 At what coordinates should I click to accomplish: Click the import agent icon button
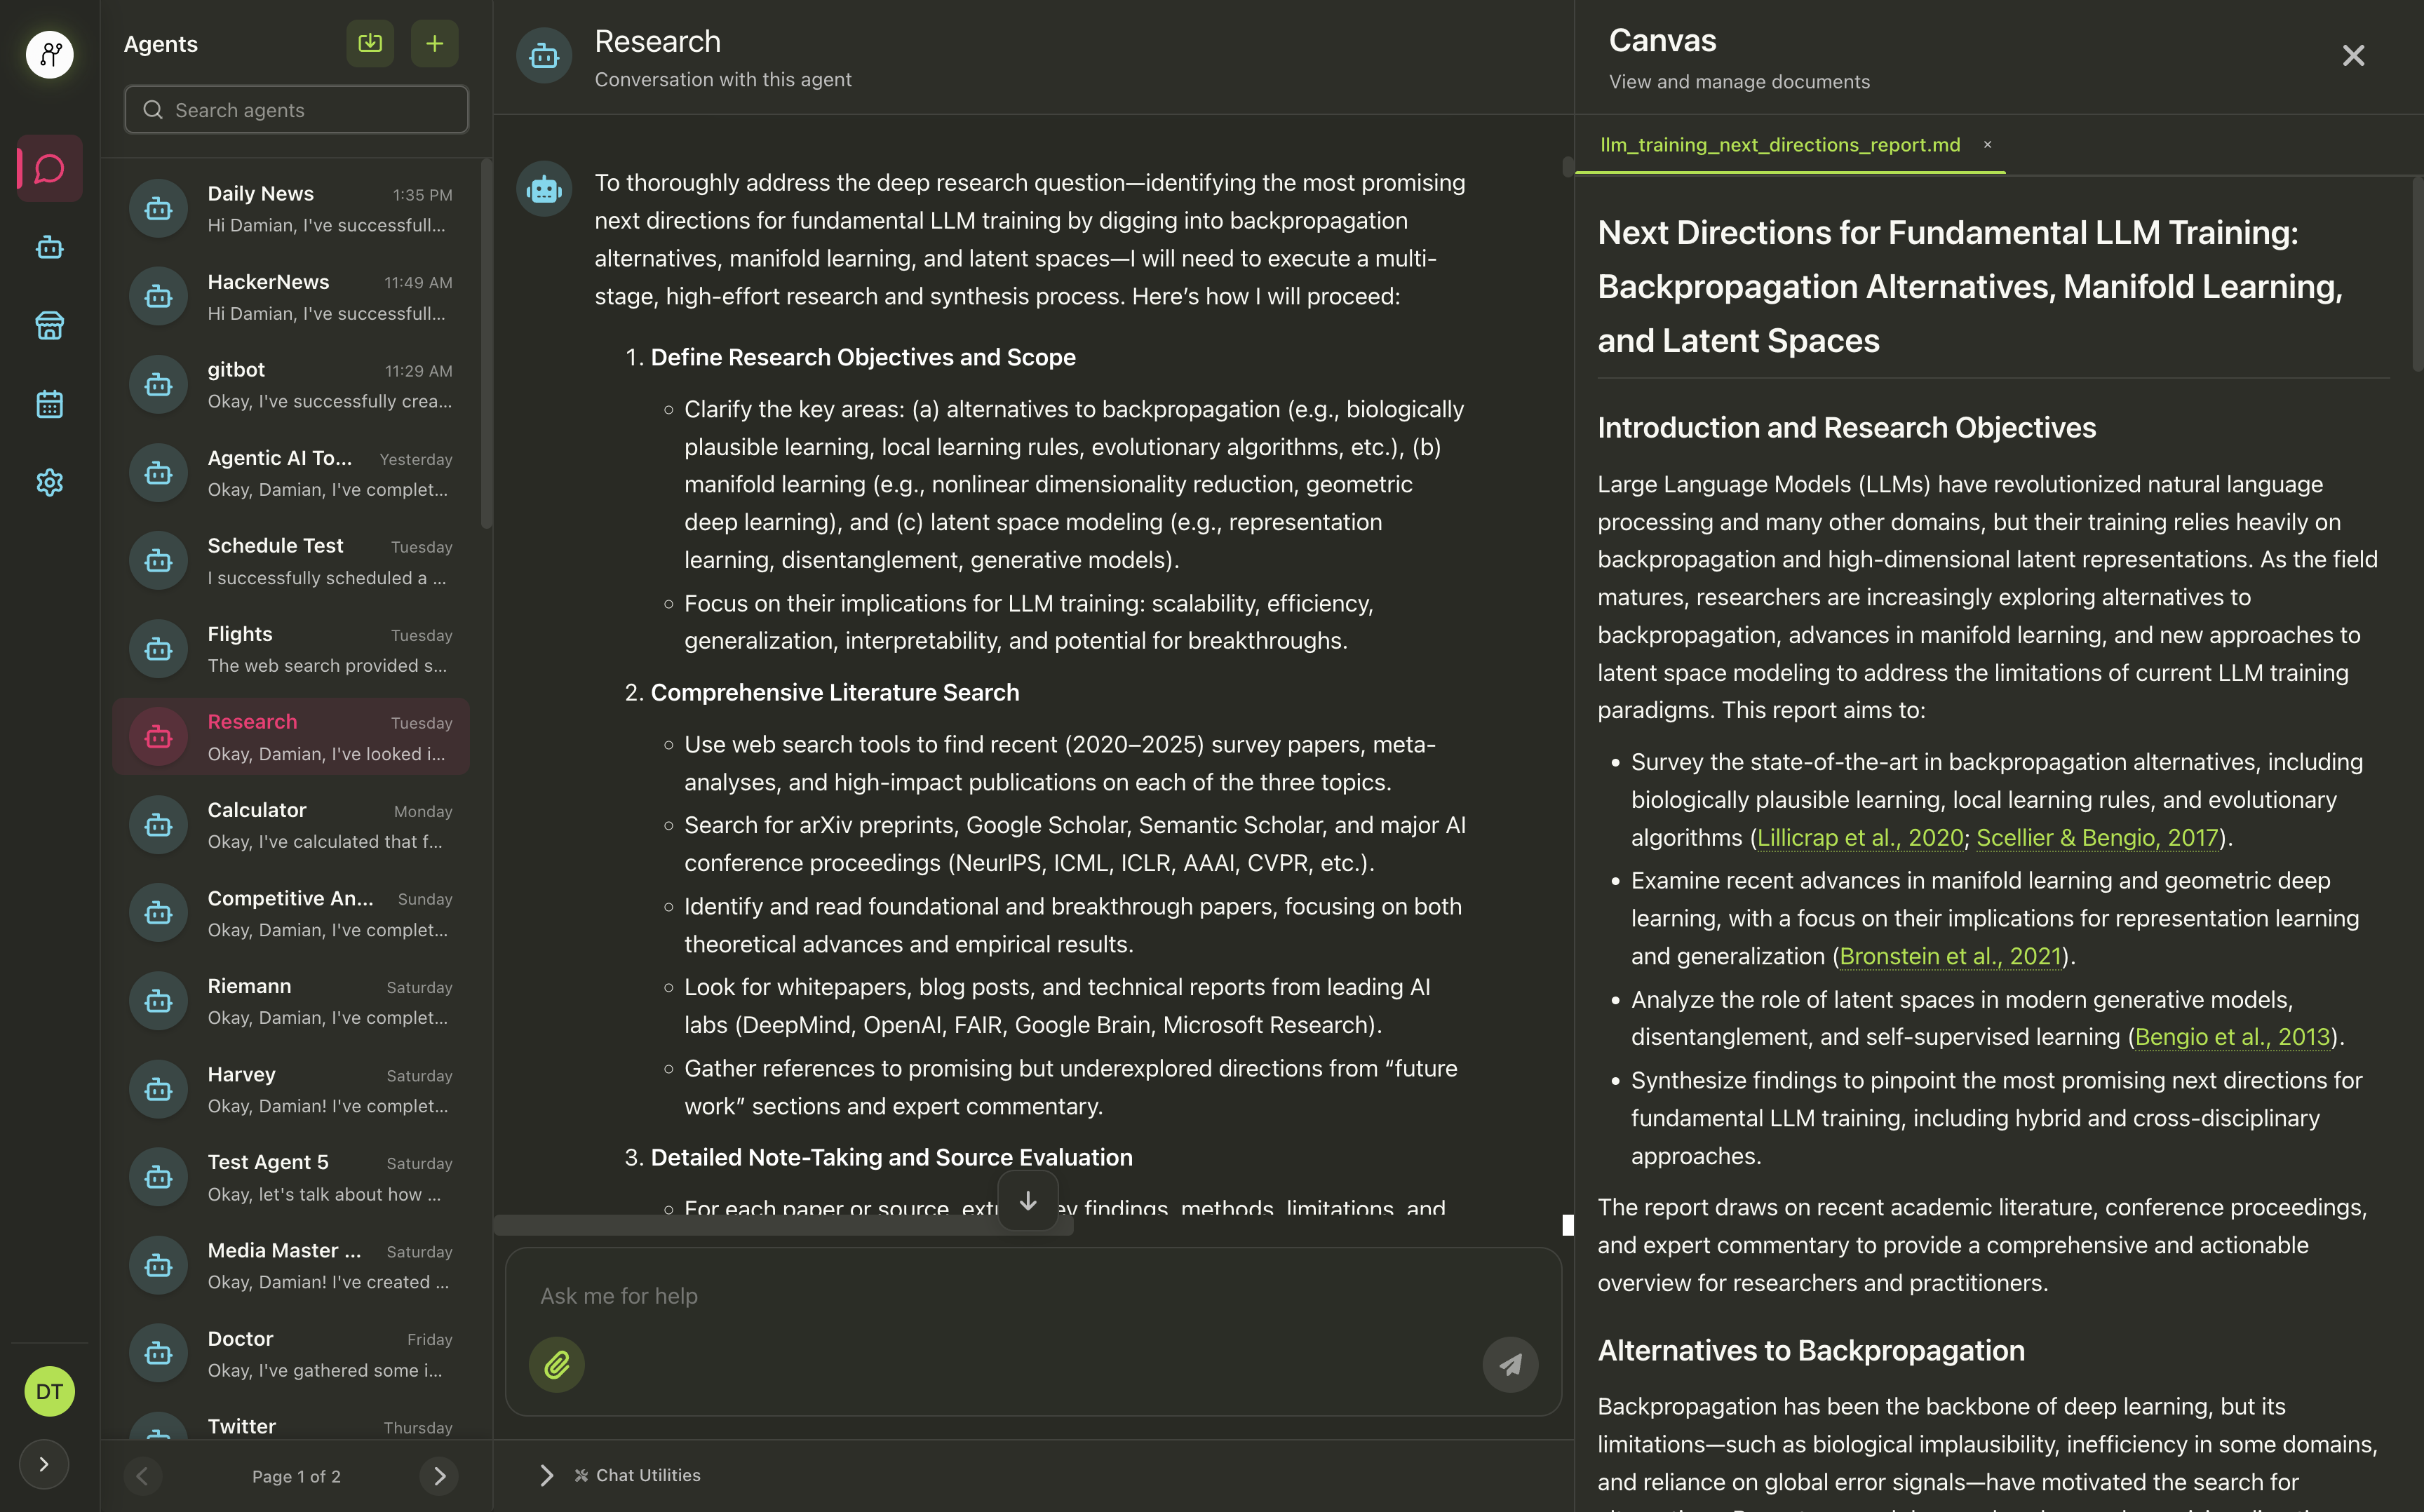point(370,43)
